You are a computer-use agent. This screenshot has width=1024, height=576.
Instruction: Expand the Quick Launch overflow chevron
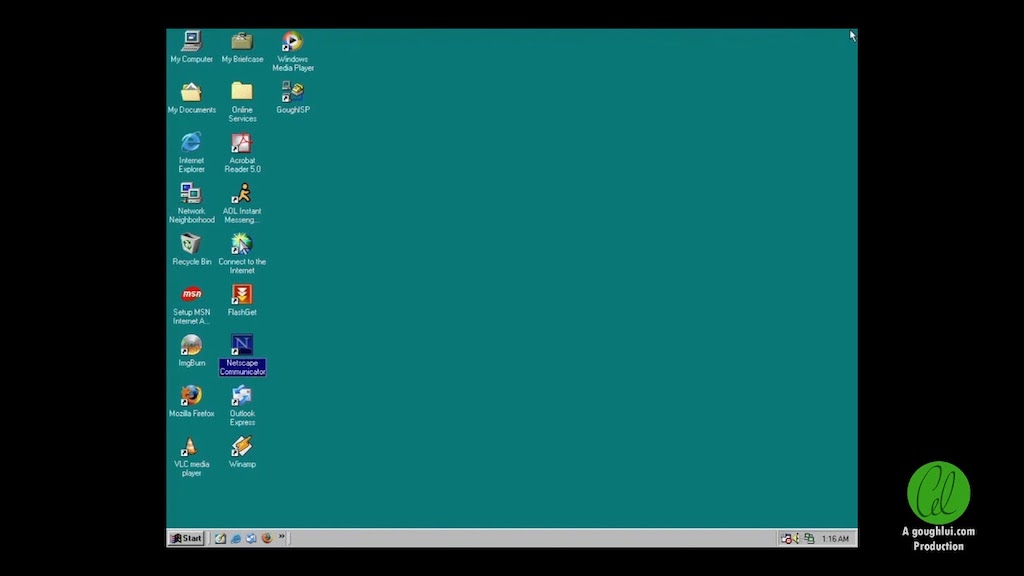(x=282, y=536)
